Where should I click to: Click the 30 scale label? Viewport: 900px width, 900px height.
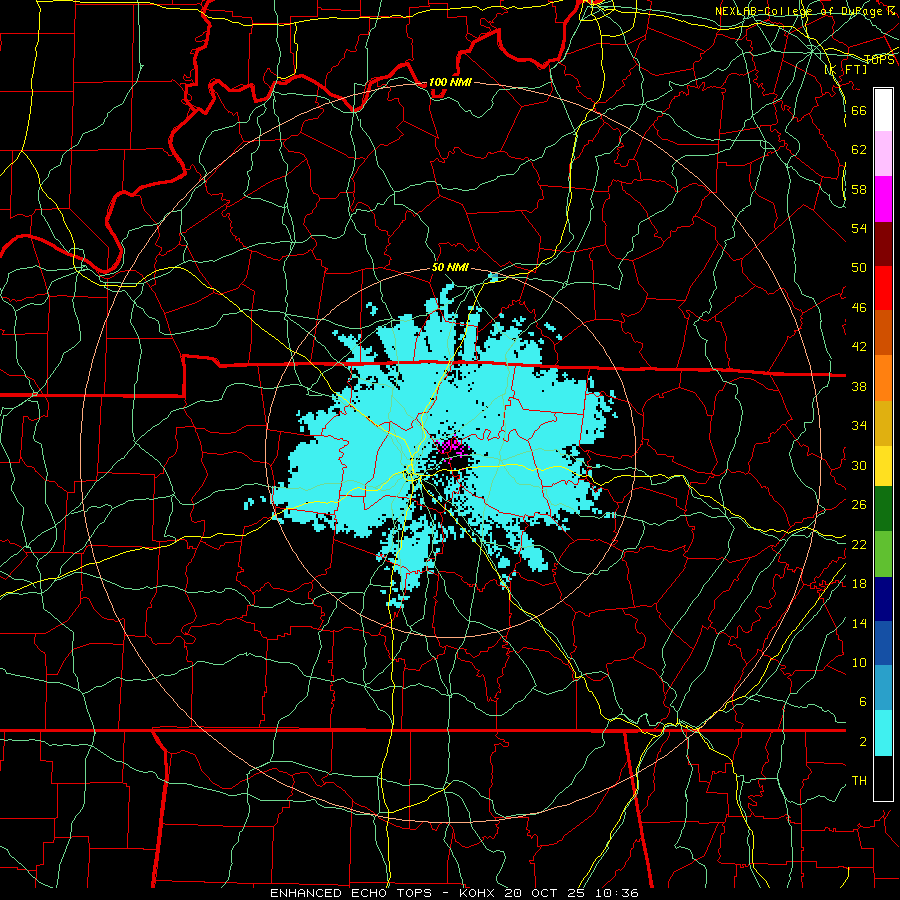coord(859,465)
